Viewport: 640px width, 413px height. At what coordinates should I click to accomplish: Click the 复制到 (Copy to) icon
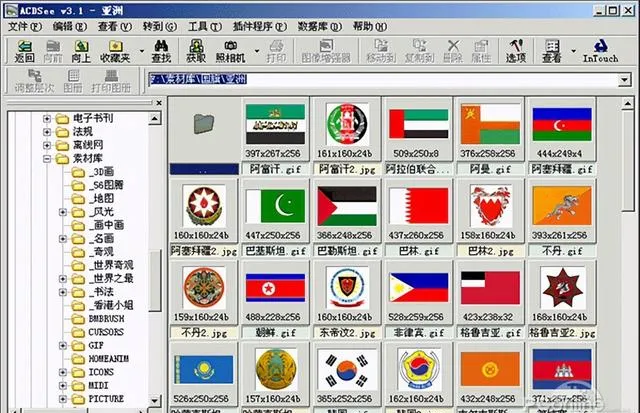(419, 51)
